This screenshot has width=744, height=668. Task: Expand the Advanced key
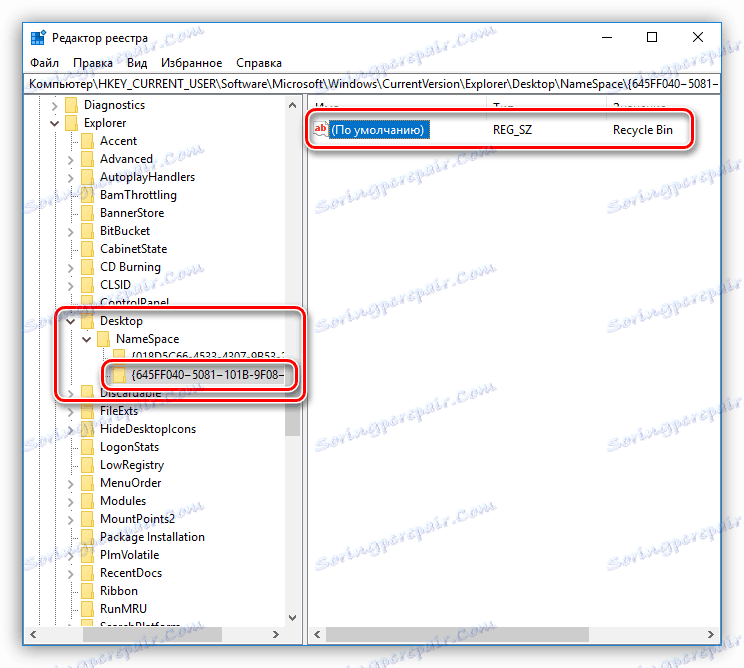71,160
